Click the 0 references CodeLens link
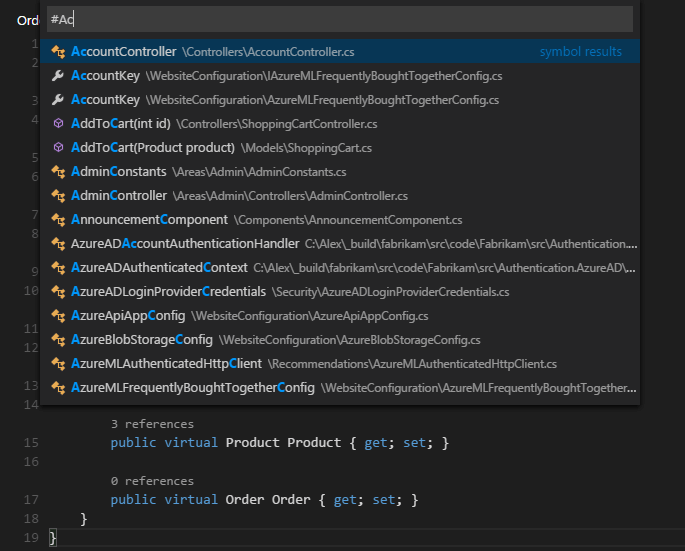The width and height of the screenshot is (685, 551). 152,481
